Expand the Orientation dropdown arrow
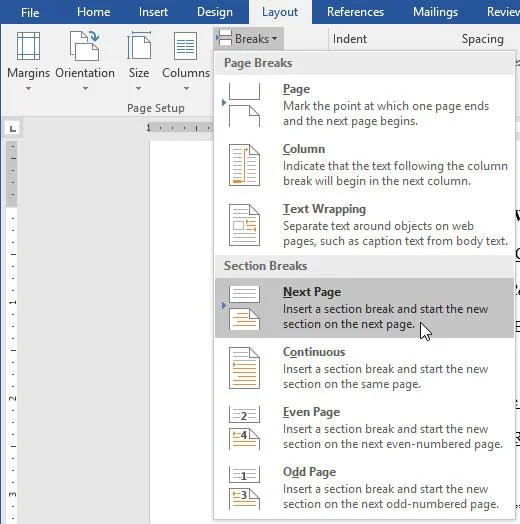 point(85,89)
